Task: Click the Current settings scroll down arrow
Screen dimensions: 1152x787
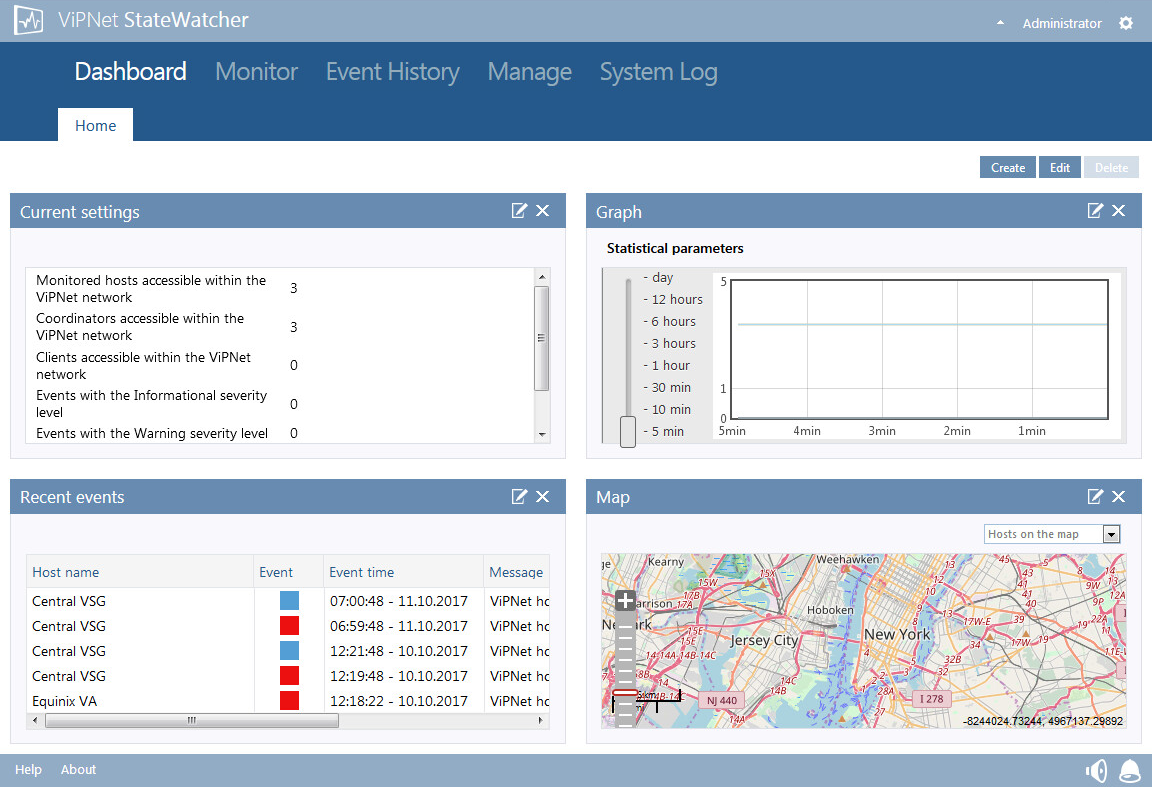Action: click(542, 434)
